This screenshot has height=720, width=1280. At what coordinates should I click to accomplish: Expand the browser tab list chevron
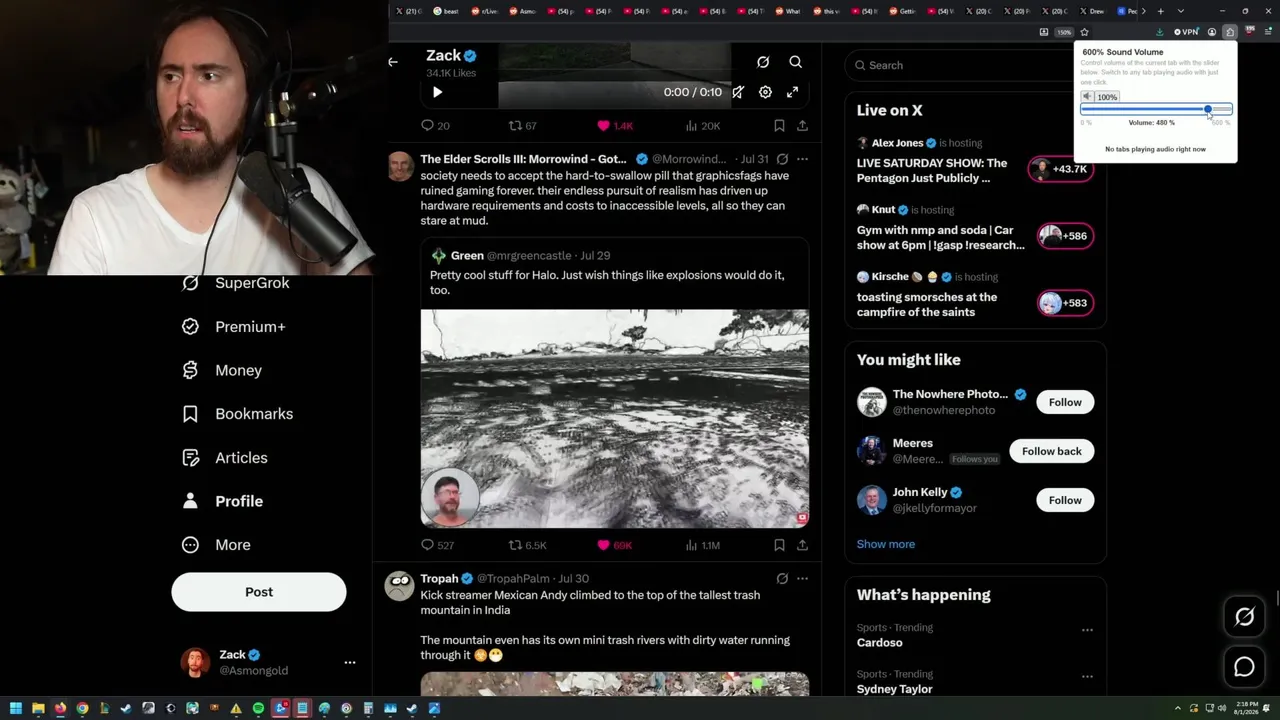pyautogui.click(x=1180, y=11)
